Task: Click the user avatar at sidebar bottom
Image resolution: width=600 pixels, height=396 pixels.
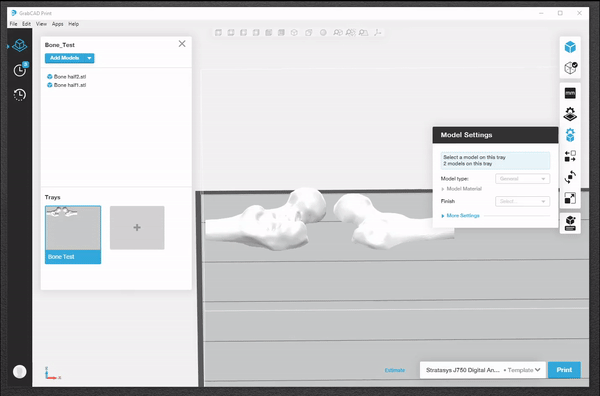Action: [x=20, y=371]
